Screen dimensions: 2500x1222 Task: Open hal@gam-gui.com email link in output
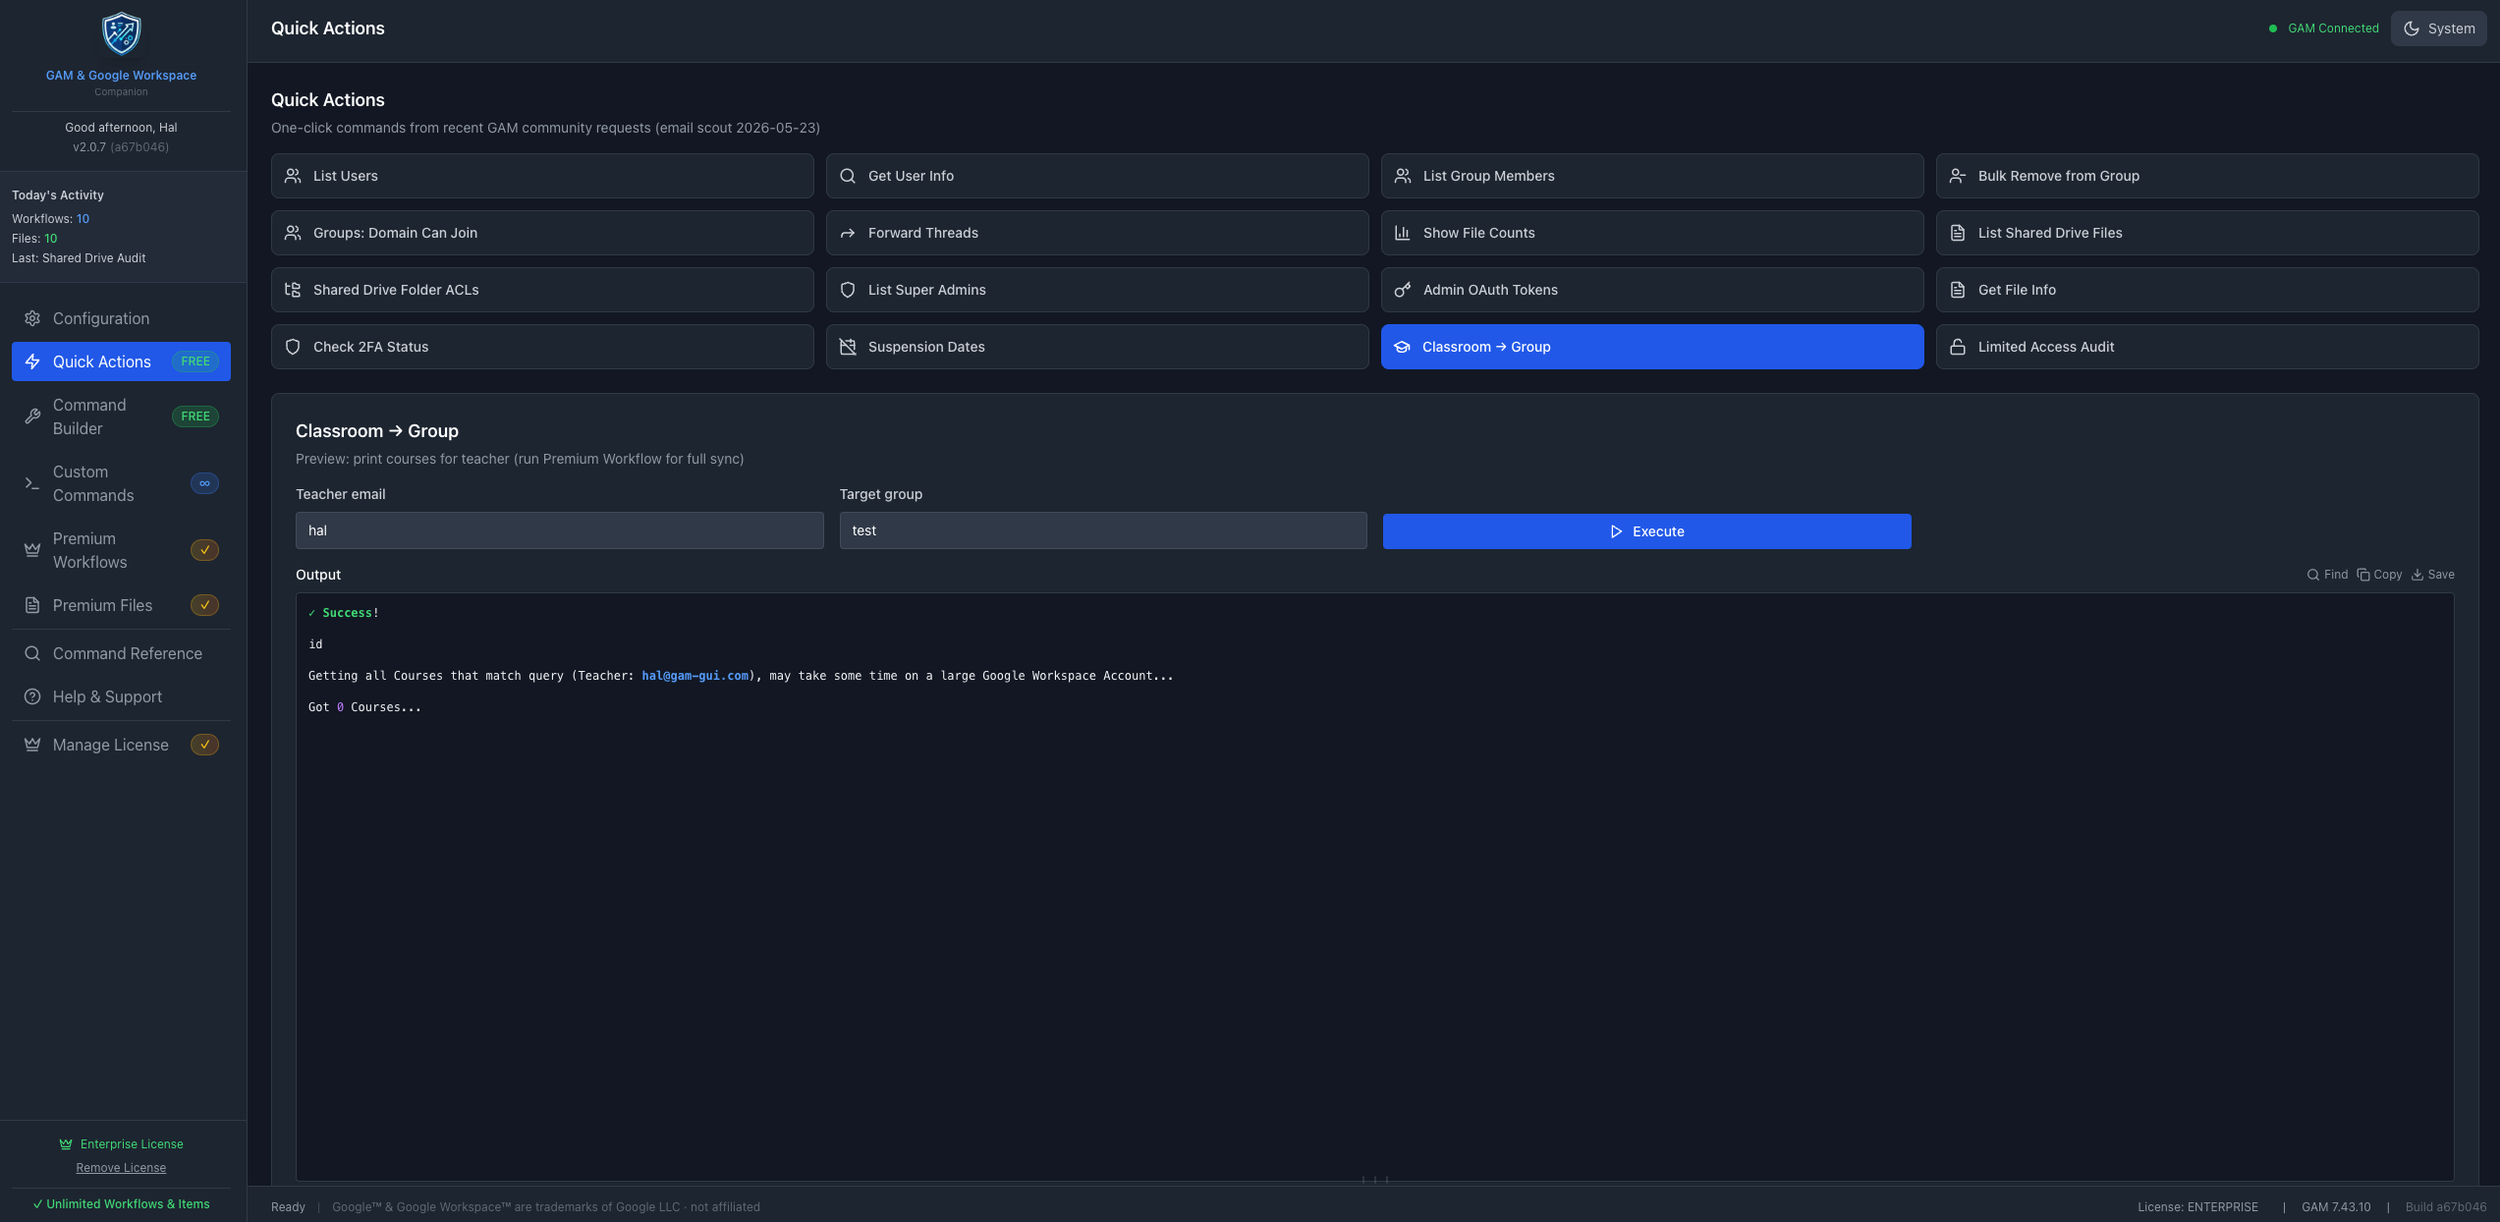(695, 676)
